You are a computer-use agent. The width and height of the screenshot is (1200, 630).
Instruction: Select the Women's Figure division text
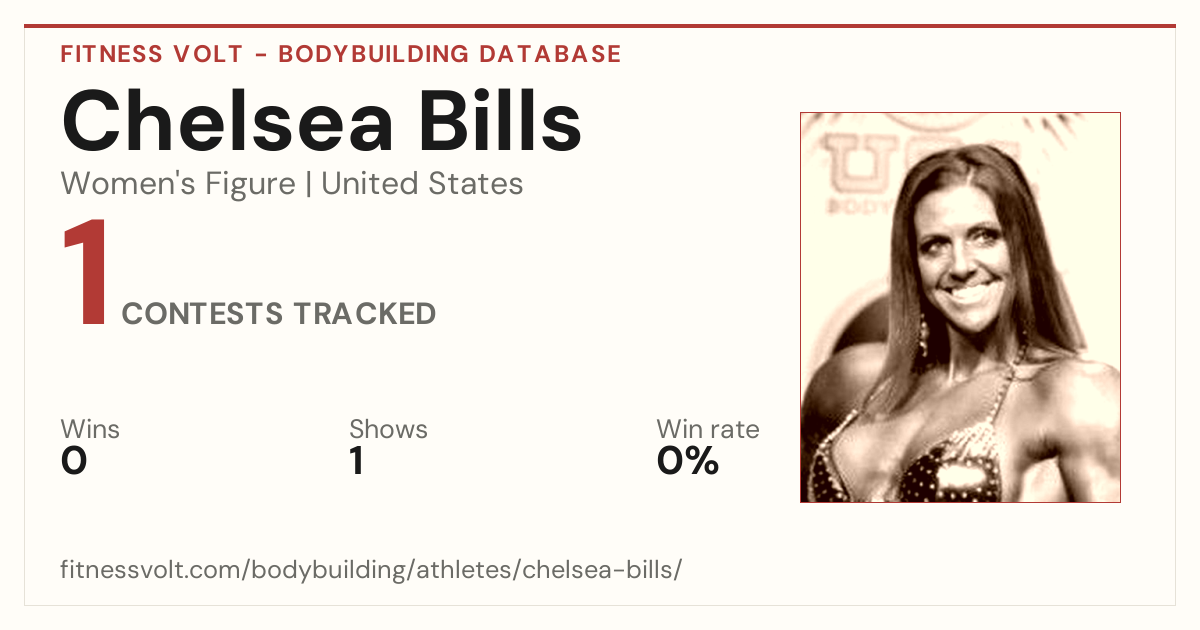click(x=178, y=184)
